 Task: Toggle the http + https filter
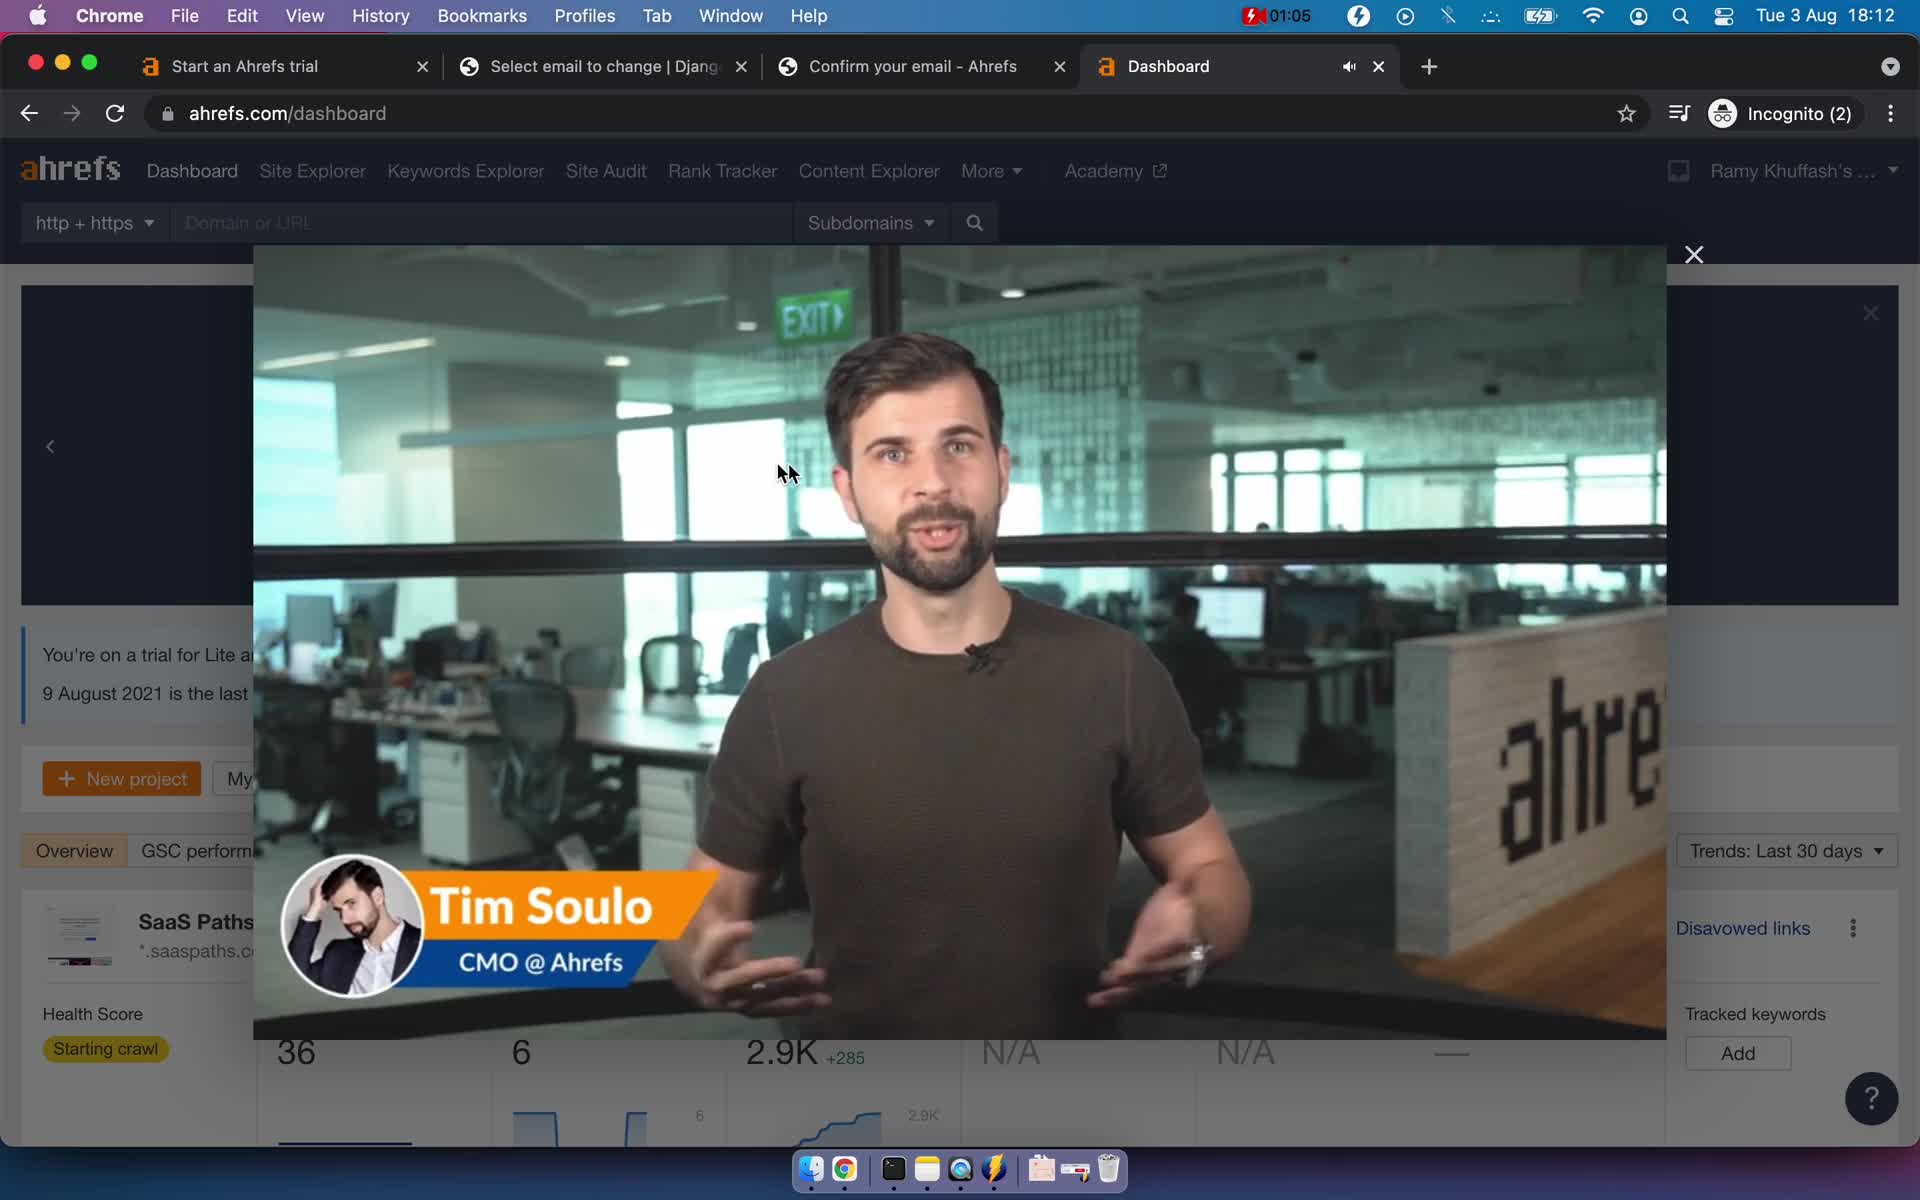pyautogui.click(x=93, y=223)
